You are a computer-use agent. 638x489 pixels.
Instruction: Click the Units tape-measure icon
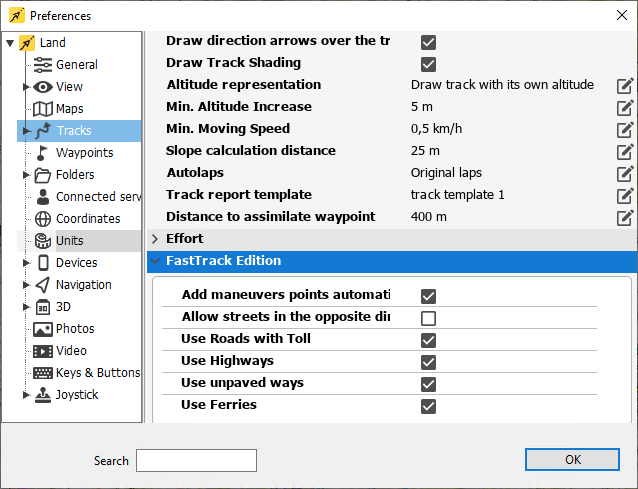pyautogui.click(x=43, y=241)
